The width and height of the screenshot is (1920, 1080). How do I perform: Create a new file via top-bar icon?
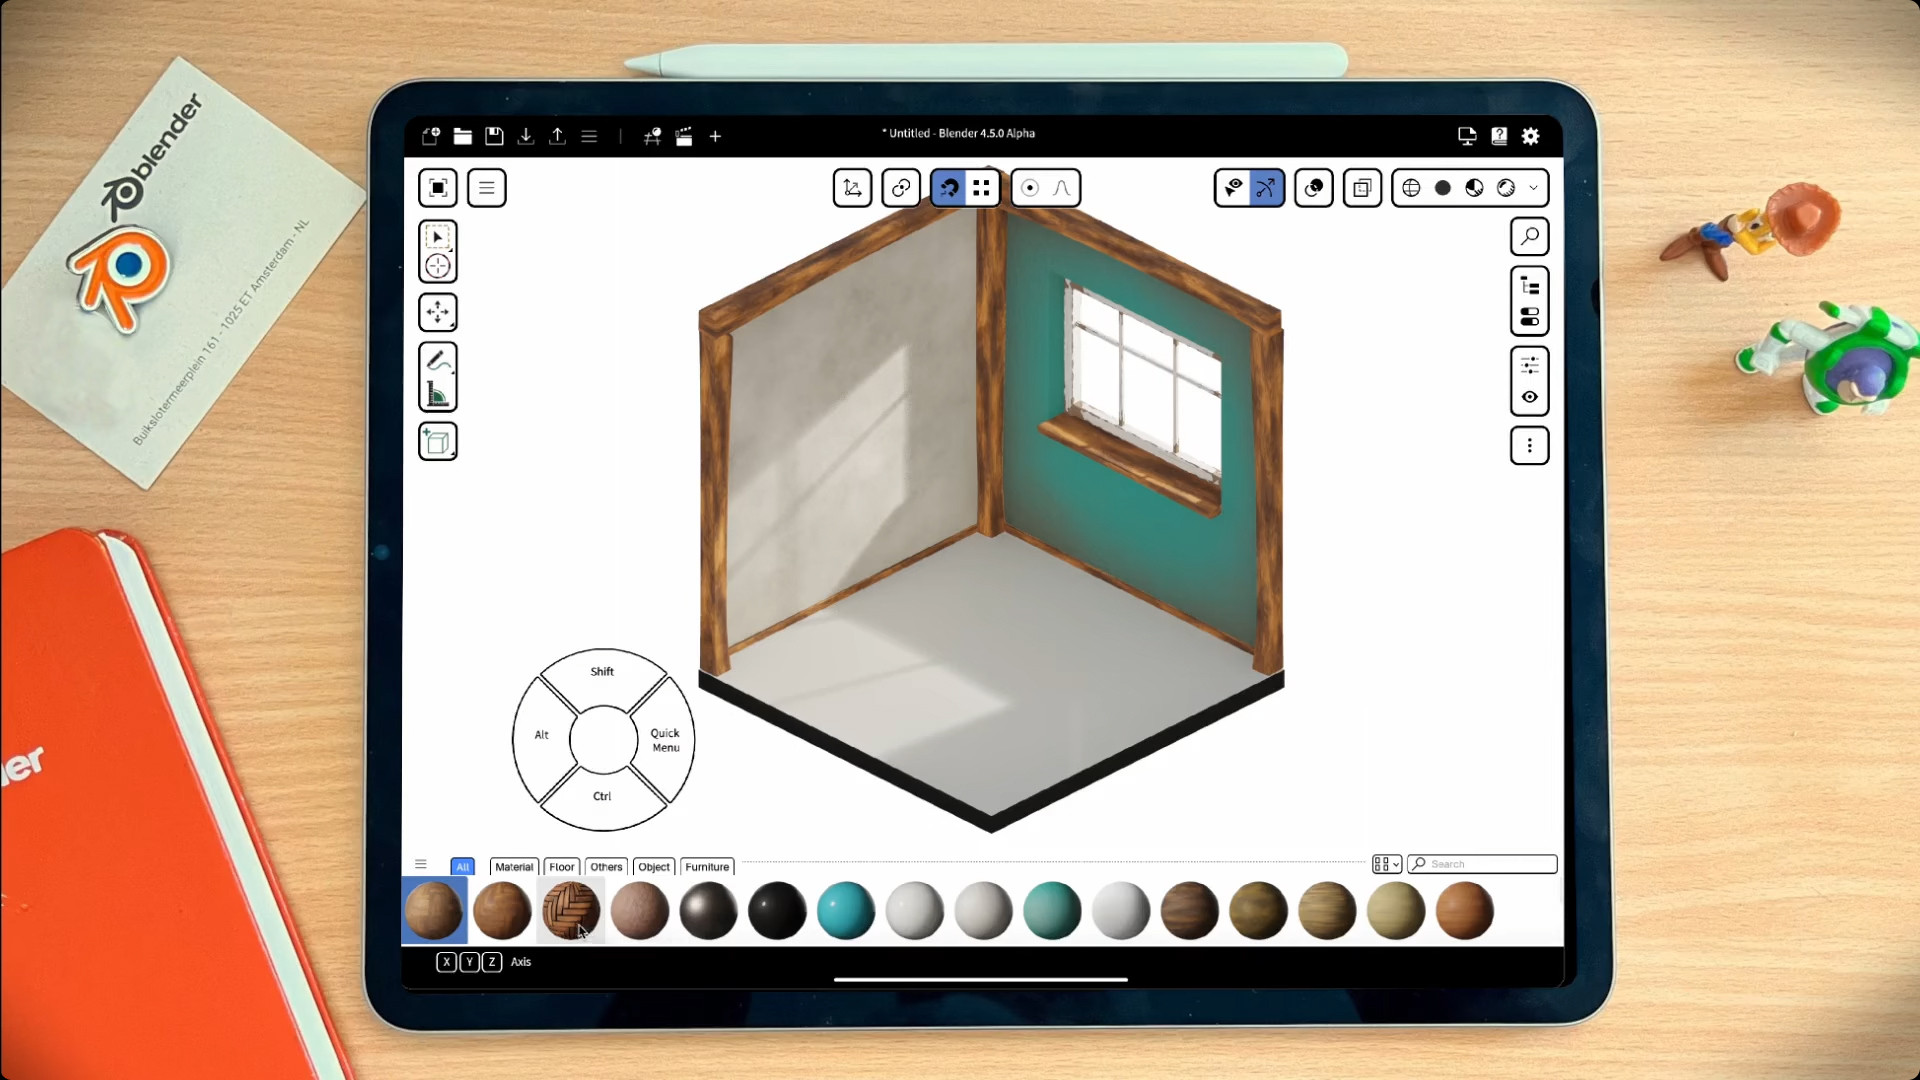(x=431, y=136)
